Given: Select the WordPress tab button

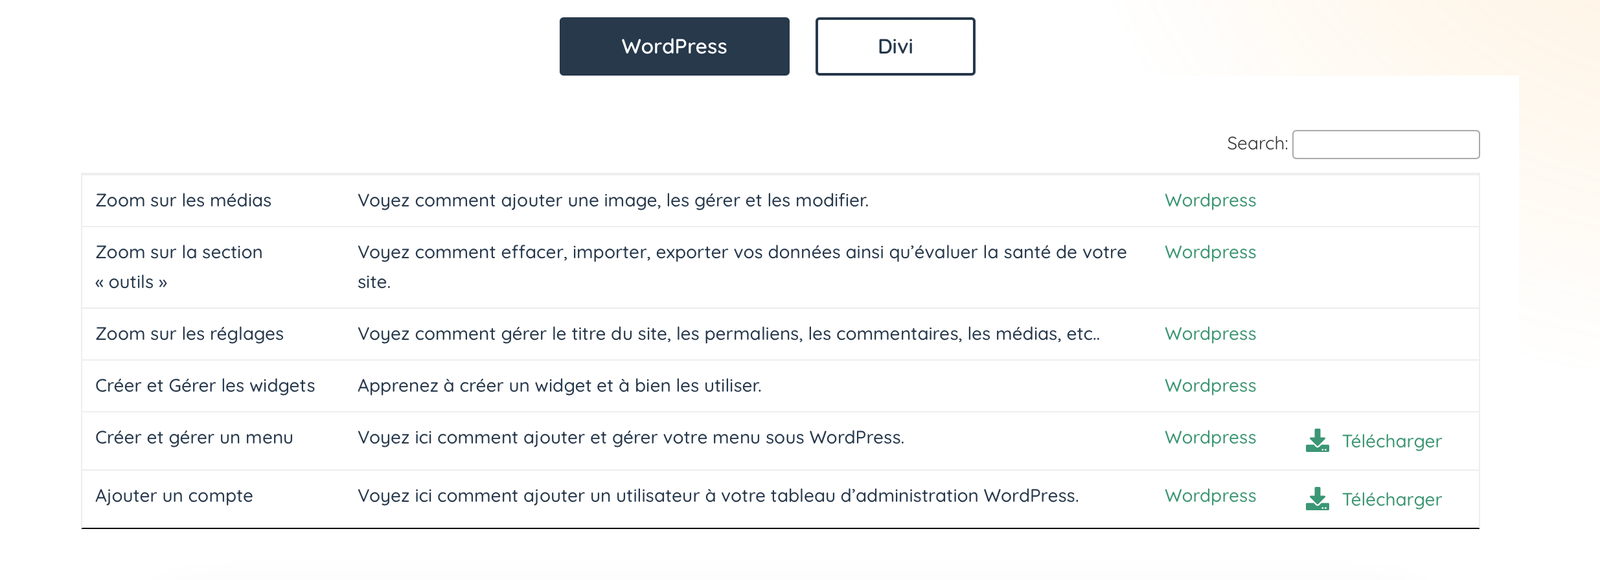Looking at the screenshot, I should click(674, 46).
